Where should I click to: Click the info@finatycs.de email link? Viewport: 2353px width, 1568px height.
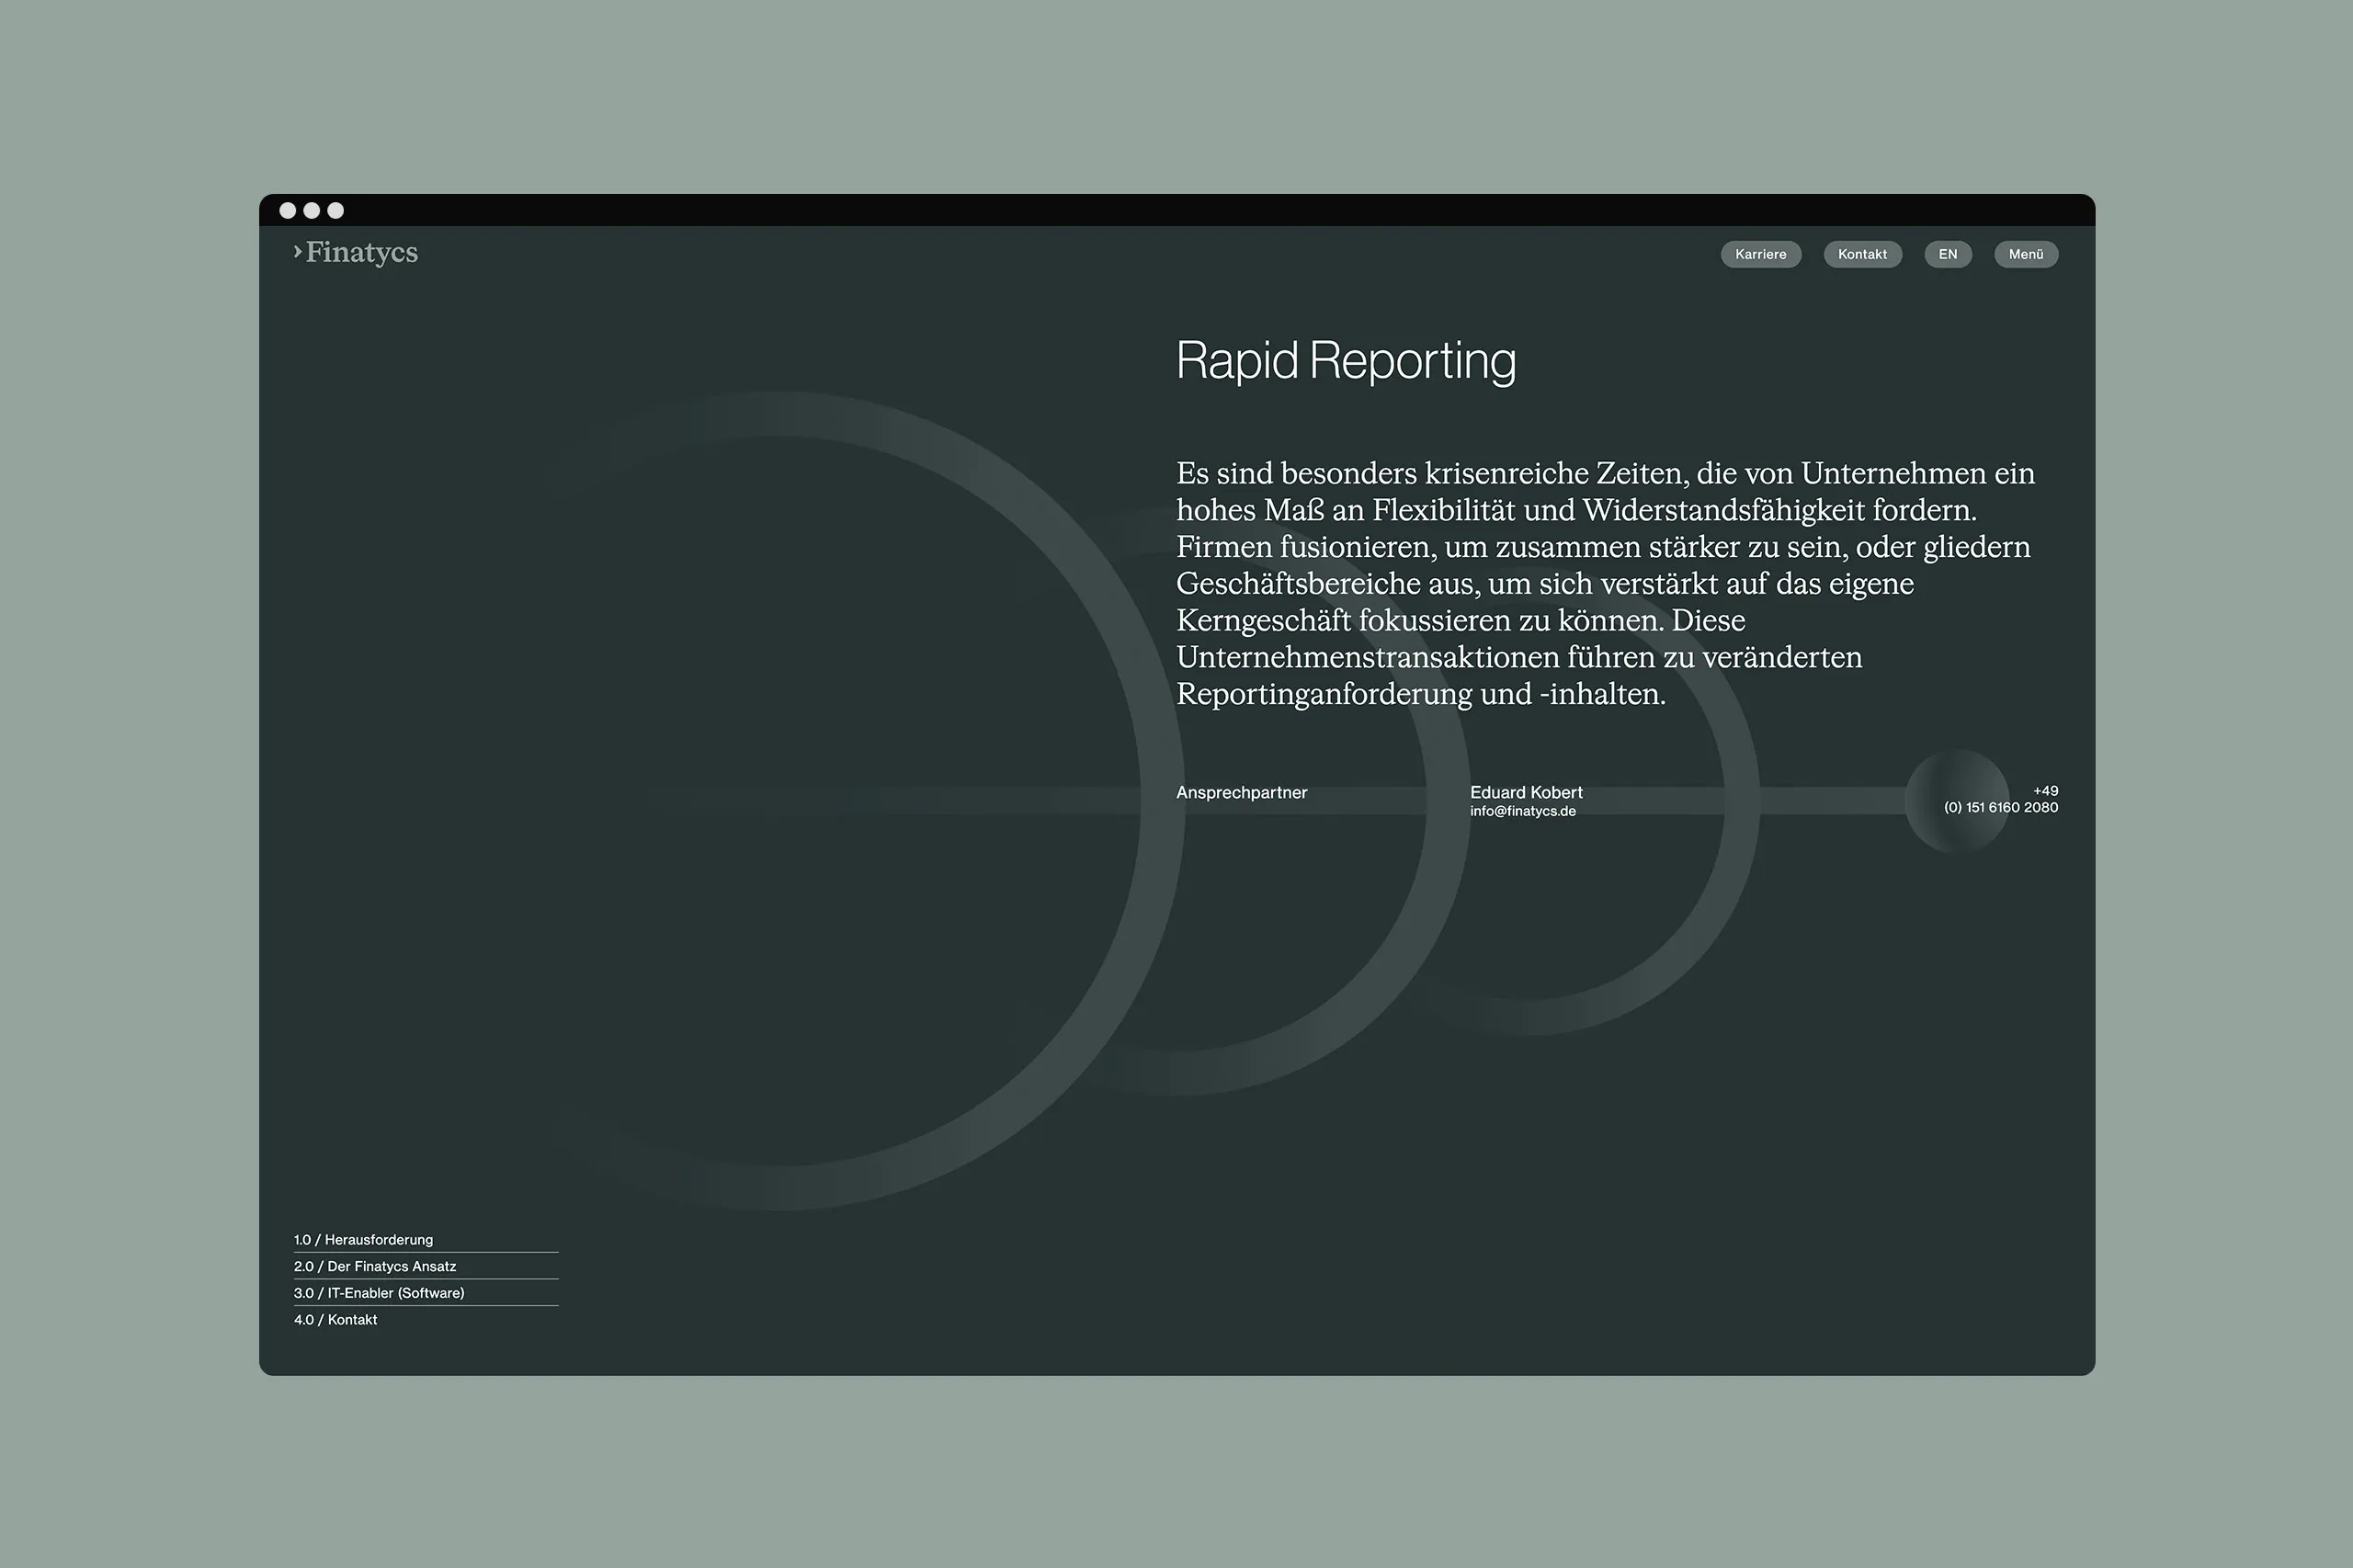pos(1522,811)
